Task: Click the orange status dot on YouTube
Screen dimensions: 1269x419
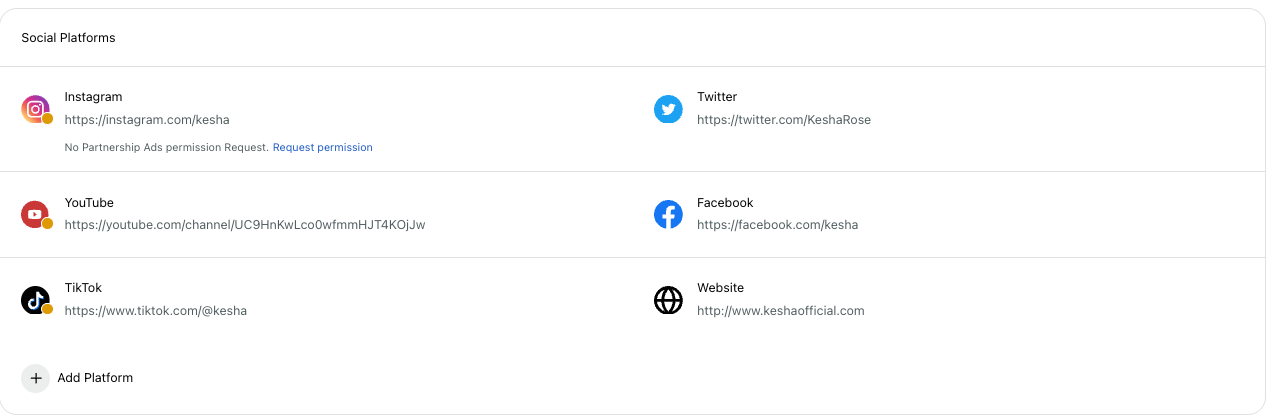Action: tap(47, 224)
